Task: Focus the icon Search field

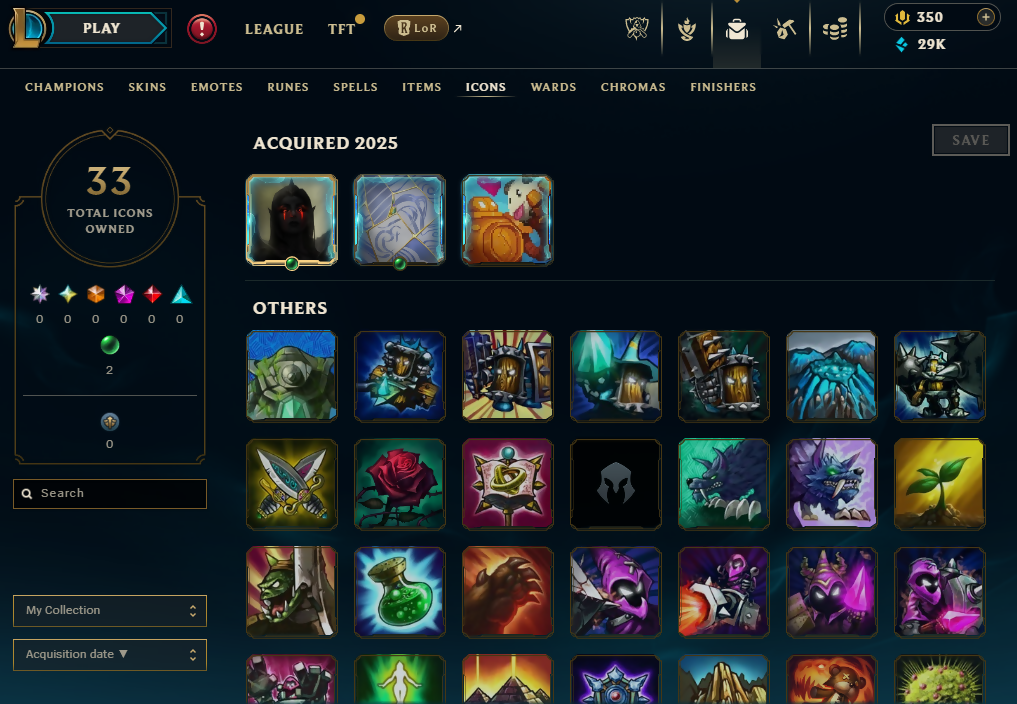Action: (x=110, y=494)
